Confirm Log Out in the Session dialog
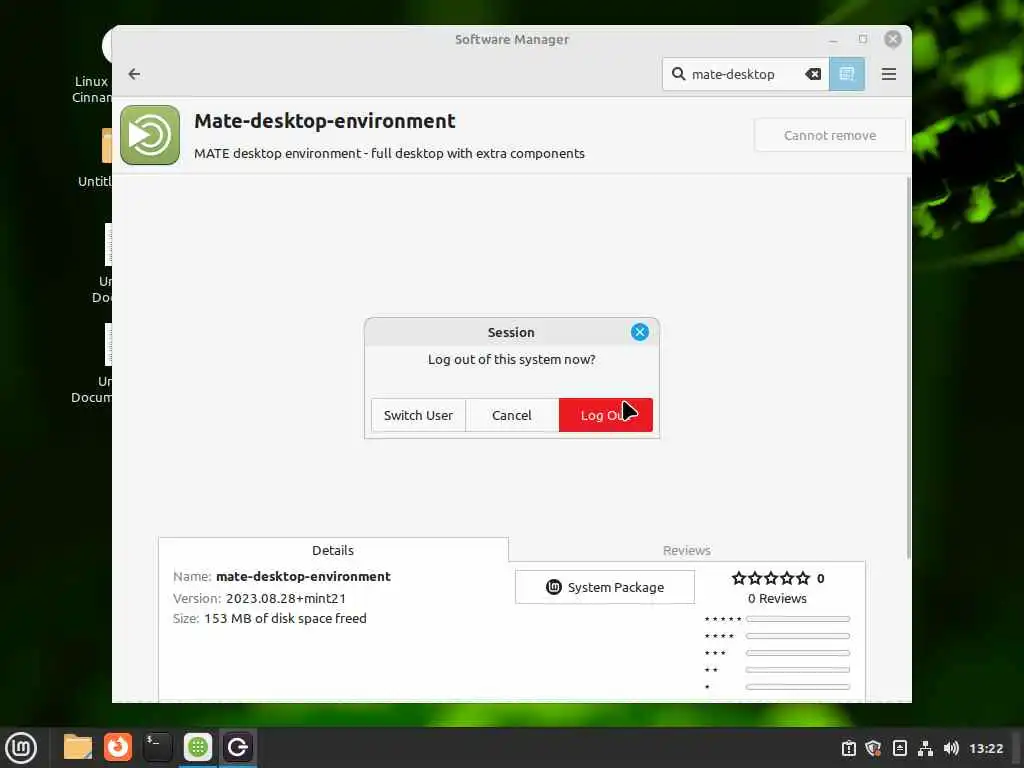 click(605, 415)
